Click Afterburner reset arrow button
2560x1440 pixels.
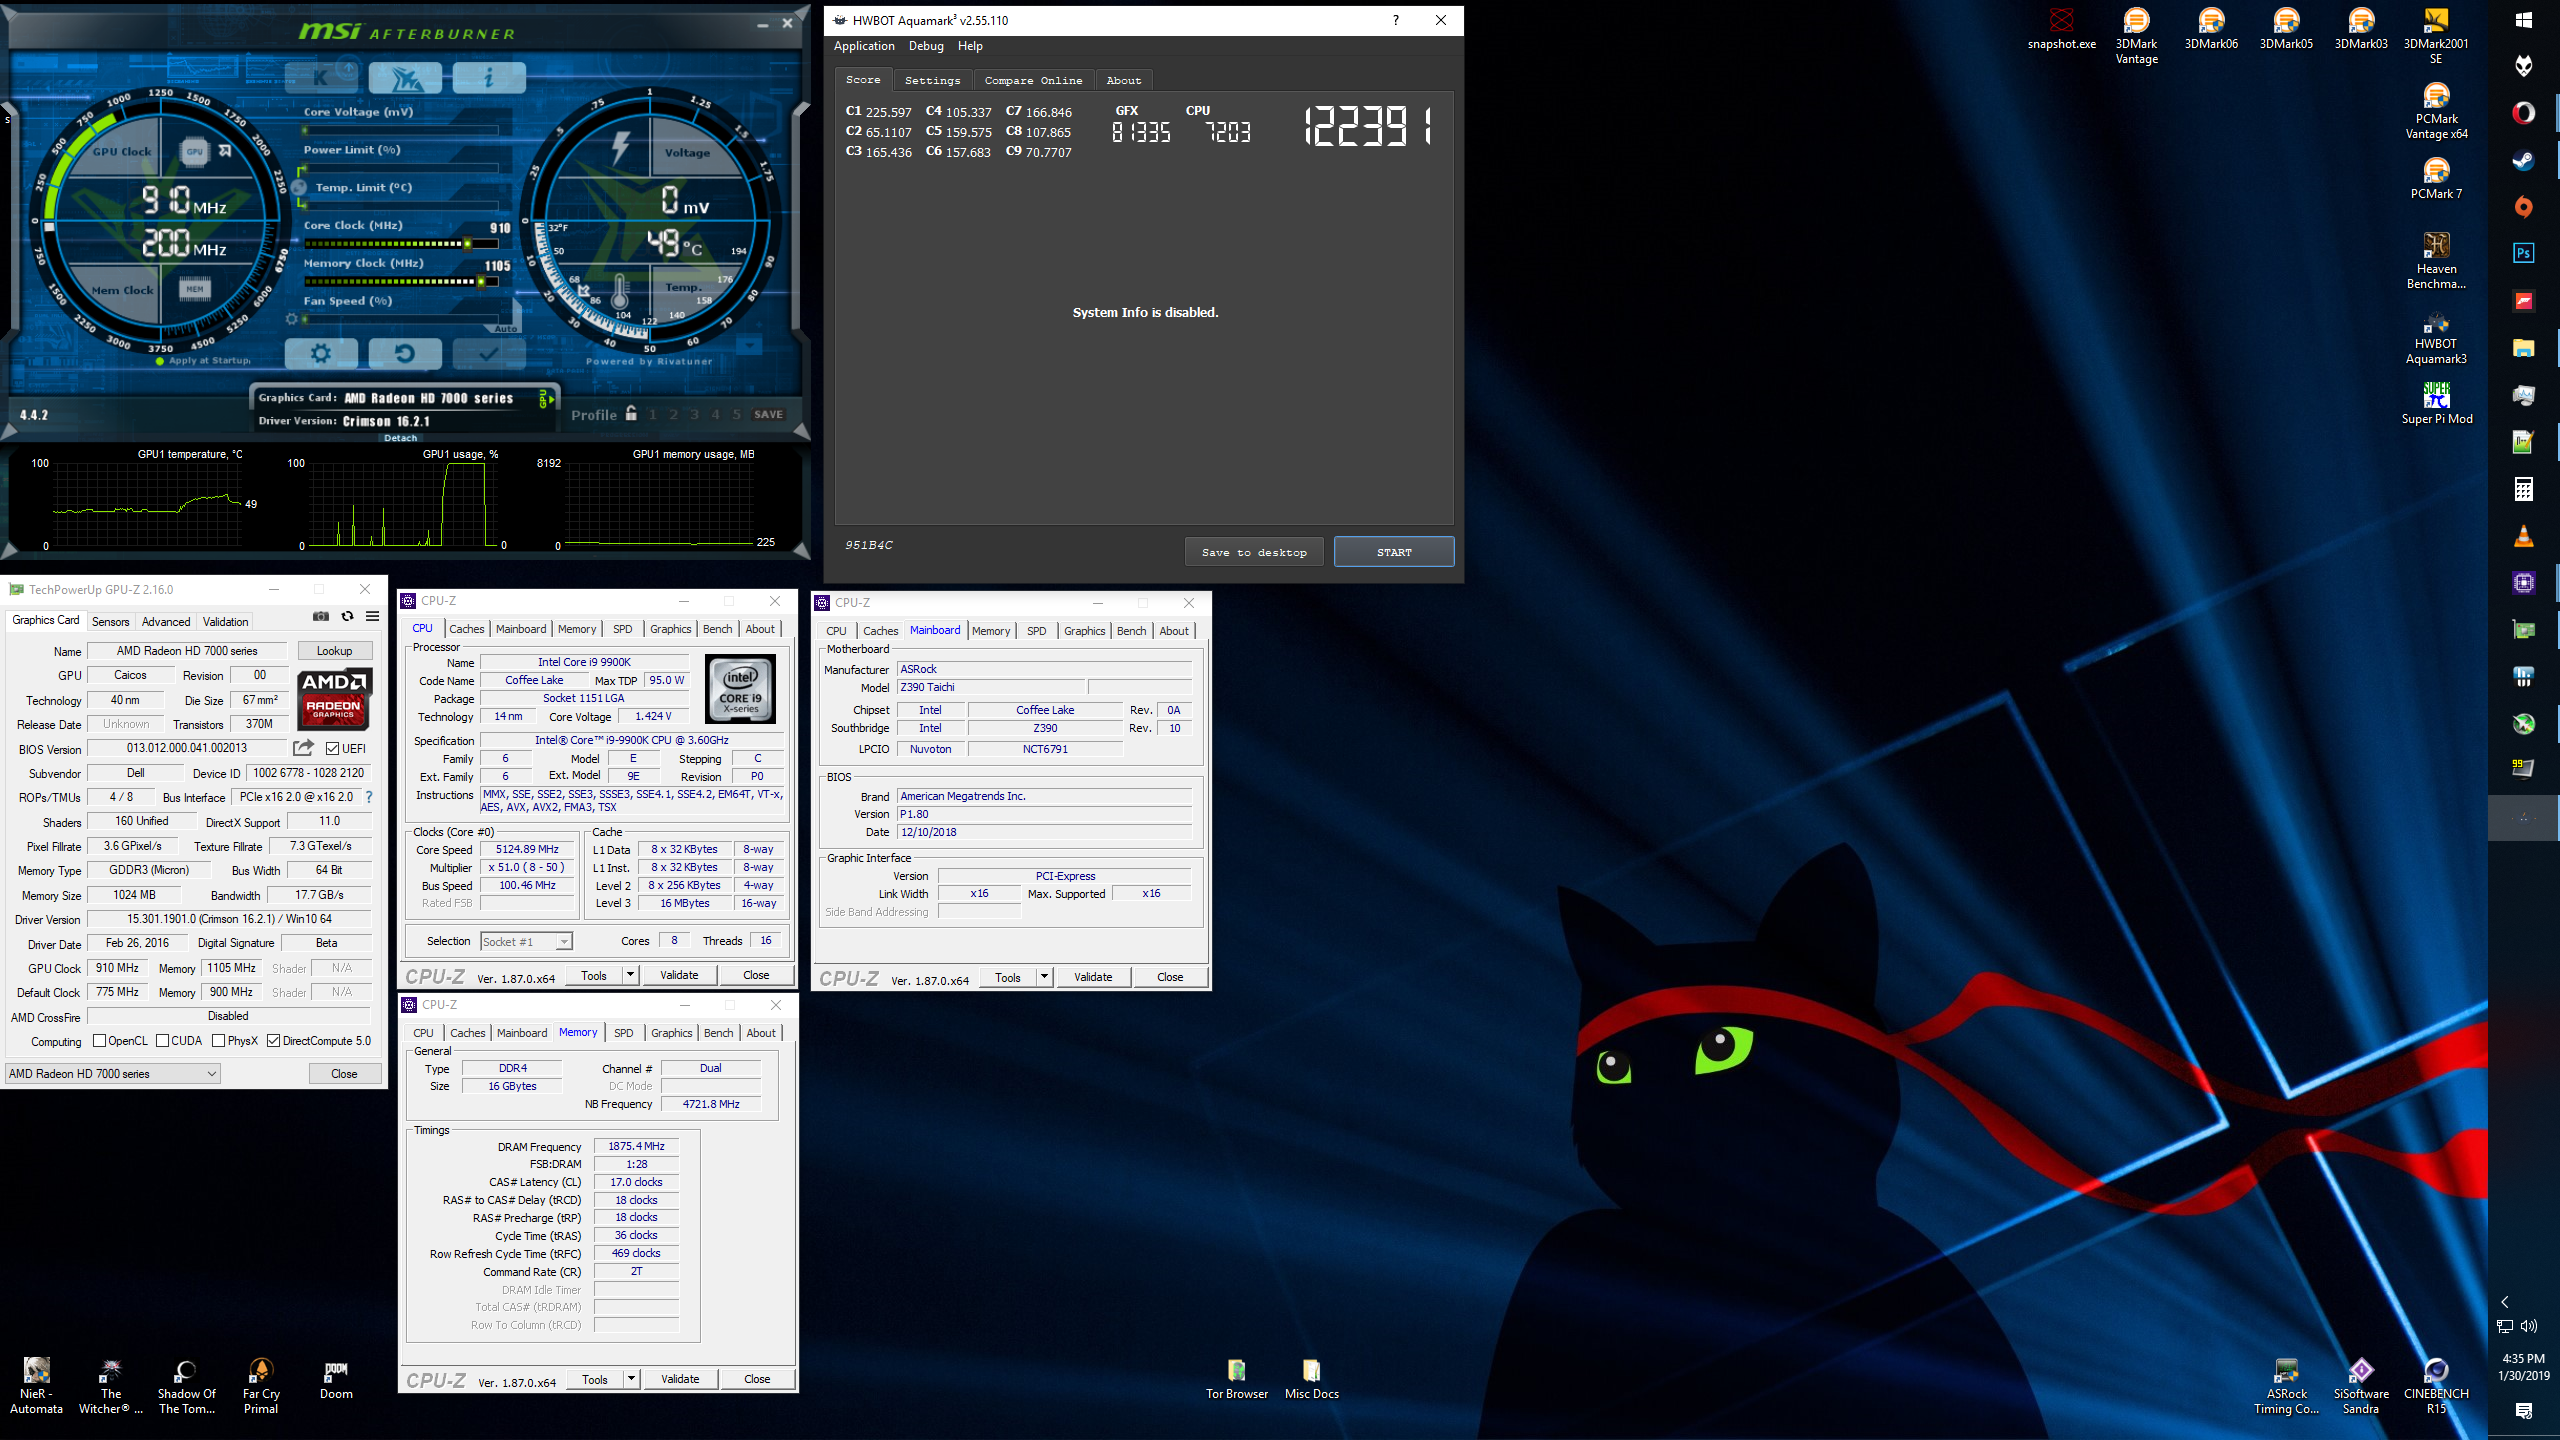click(405, 353)
